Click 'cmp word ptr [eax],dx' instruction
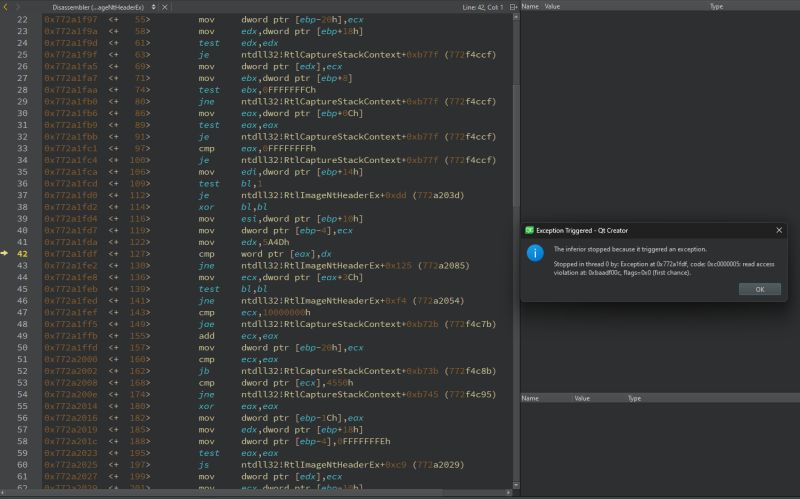Image resolution: width=800 pixels, height=499 pixels. point(265,254)
